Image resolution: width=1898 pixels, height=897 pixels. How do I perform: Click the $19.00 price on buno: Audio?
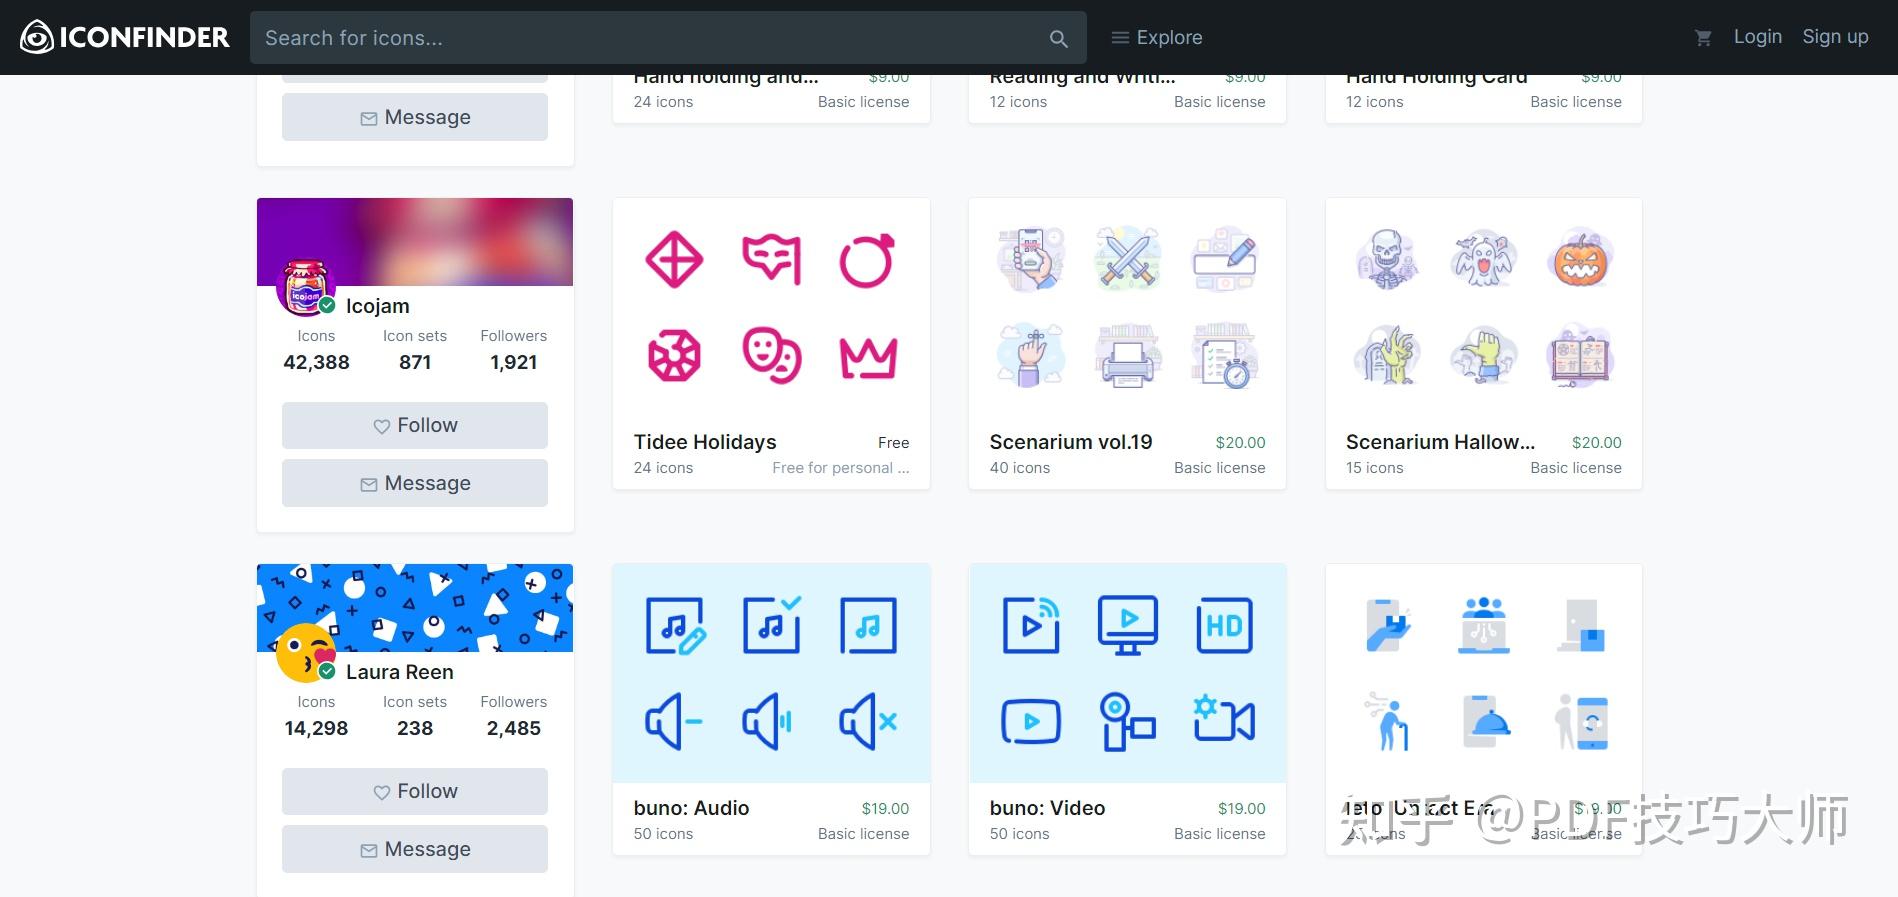885,808
